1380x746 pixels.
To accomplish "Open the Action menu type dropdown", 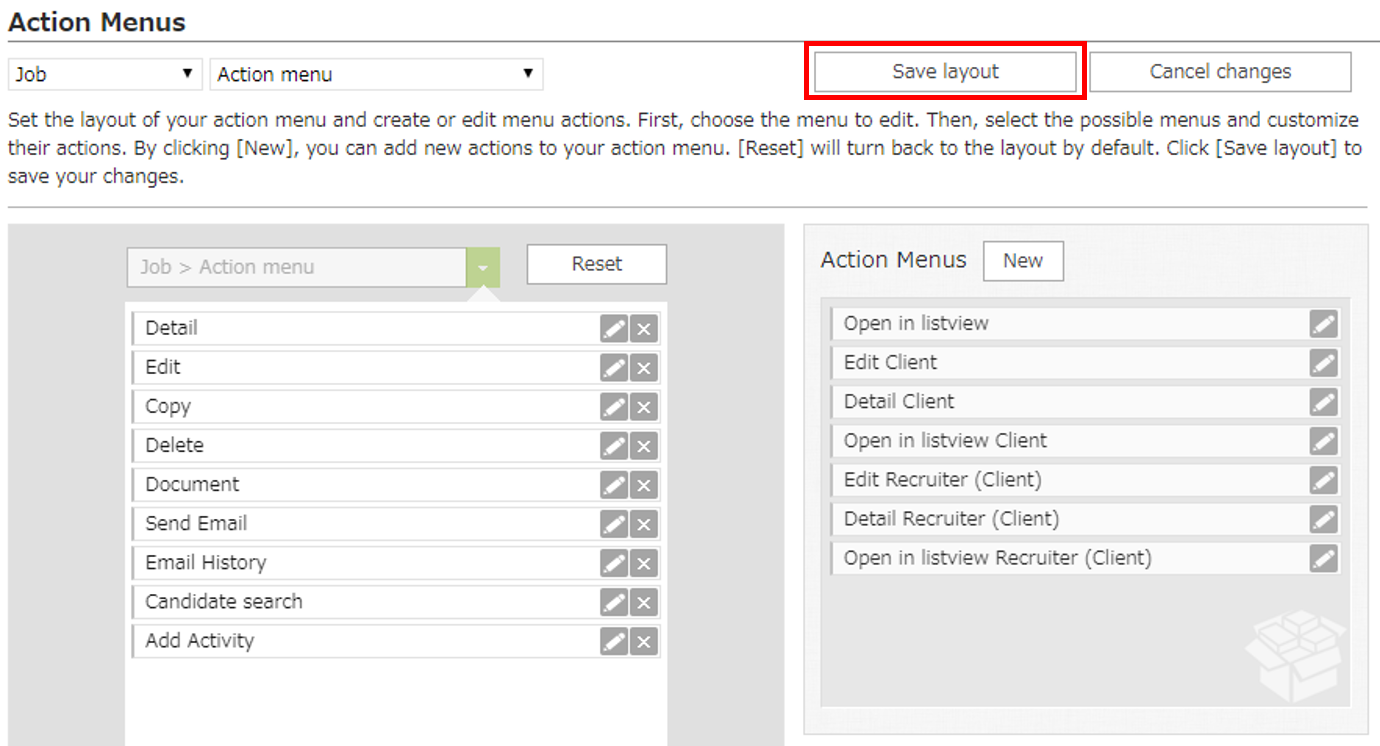I will tap(375, 73).
